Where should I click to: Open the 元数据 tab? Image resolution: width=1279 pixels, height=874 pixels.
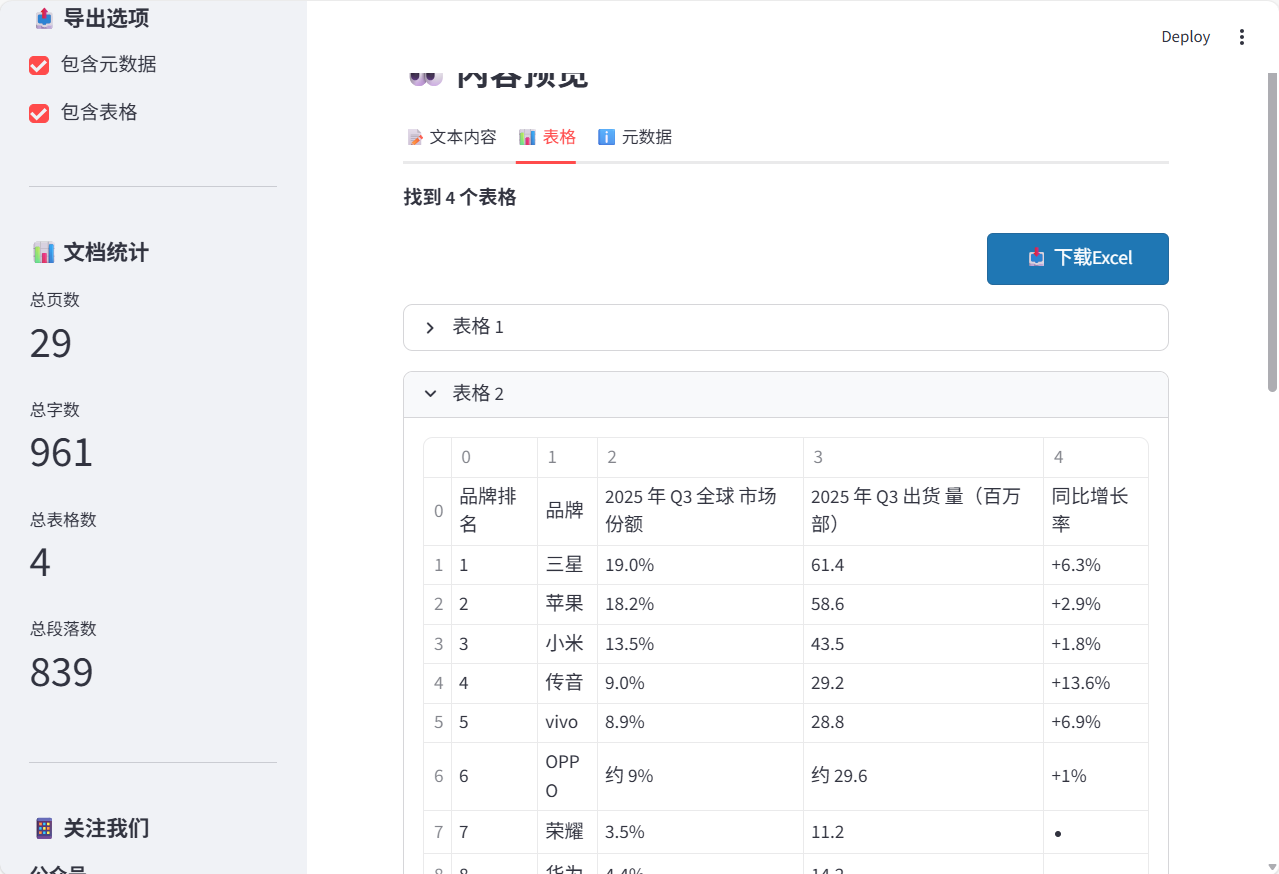[x=635, y=138]
